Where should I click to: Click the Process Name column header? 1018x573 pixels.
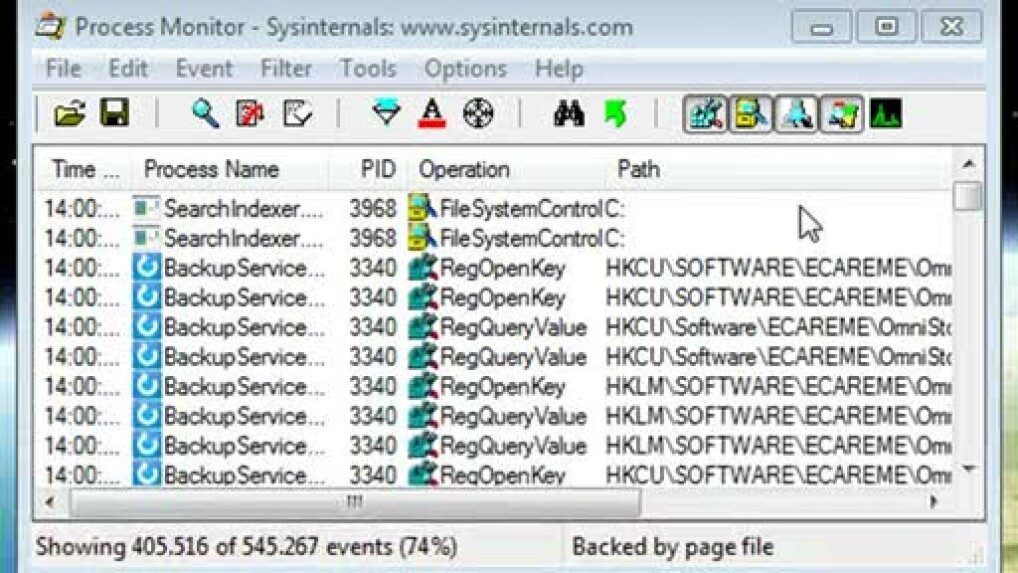(211, 169)
